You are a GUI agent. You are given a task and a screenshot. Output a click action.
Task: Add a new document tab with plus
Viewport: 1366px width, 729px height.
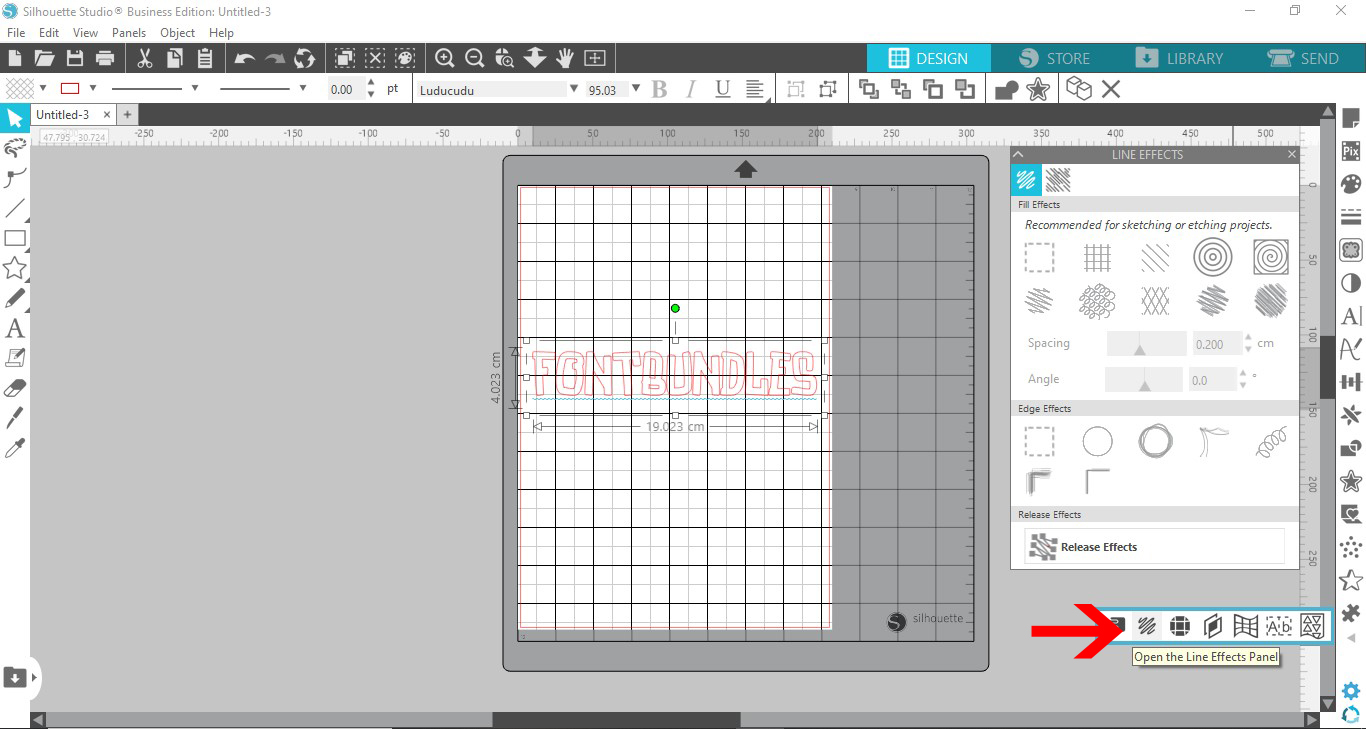click(127, 115)
